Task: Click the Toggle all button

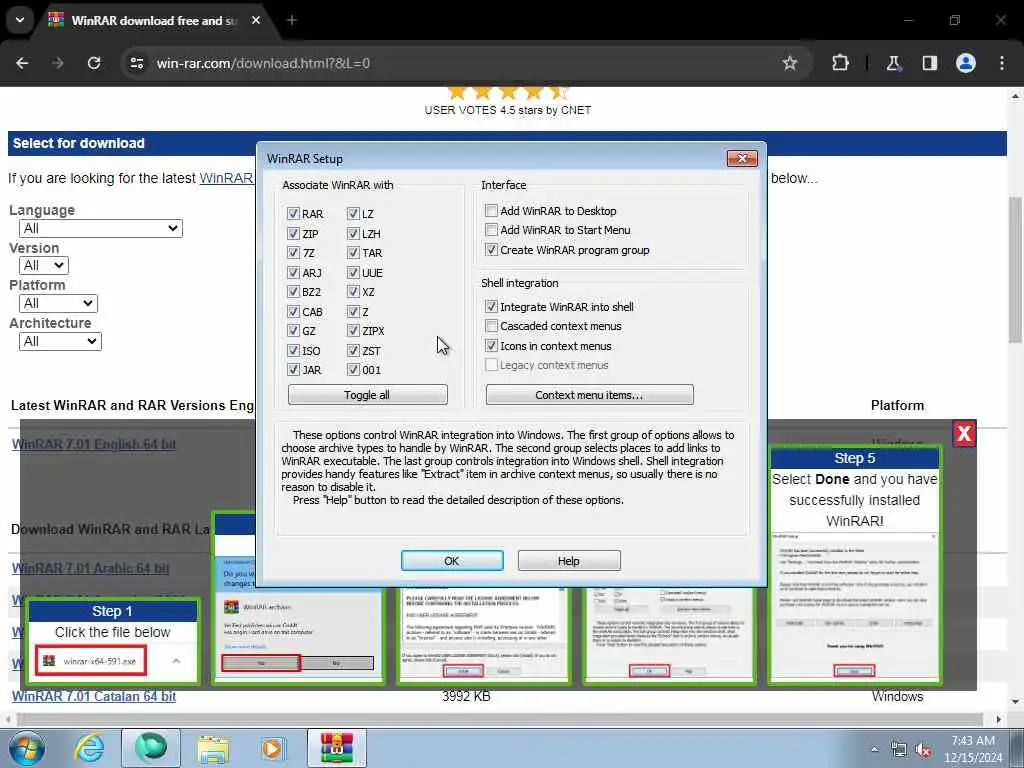Action: point(368,394)
